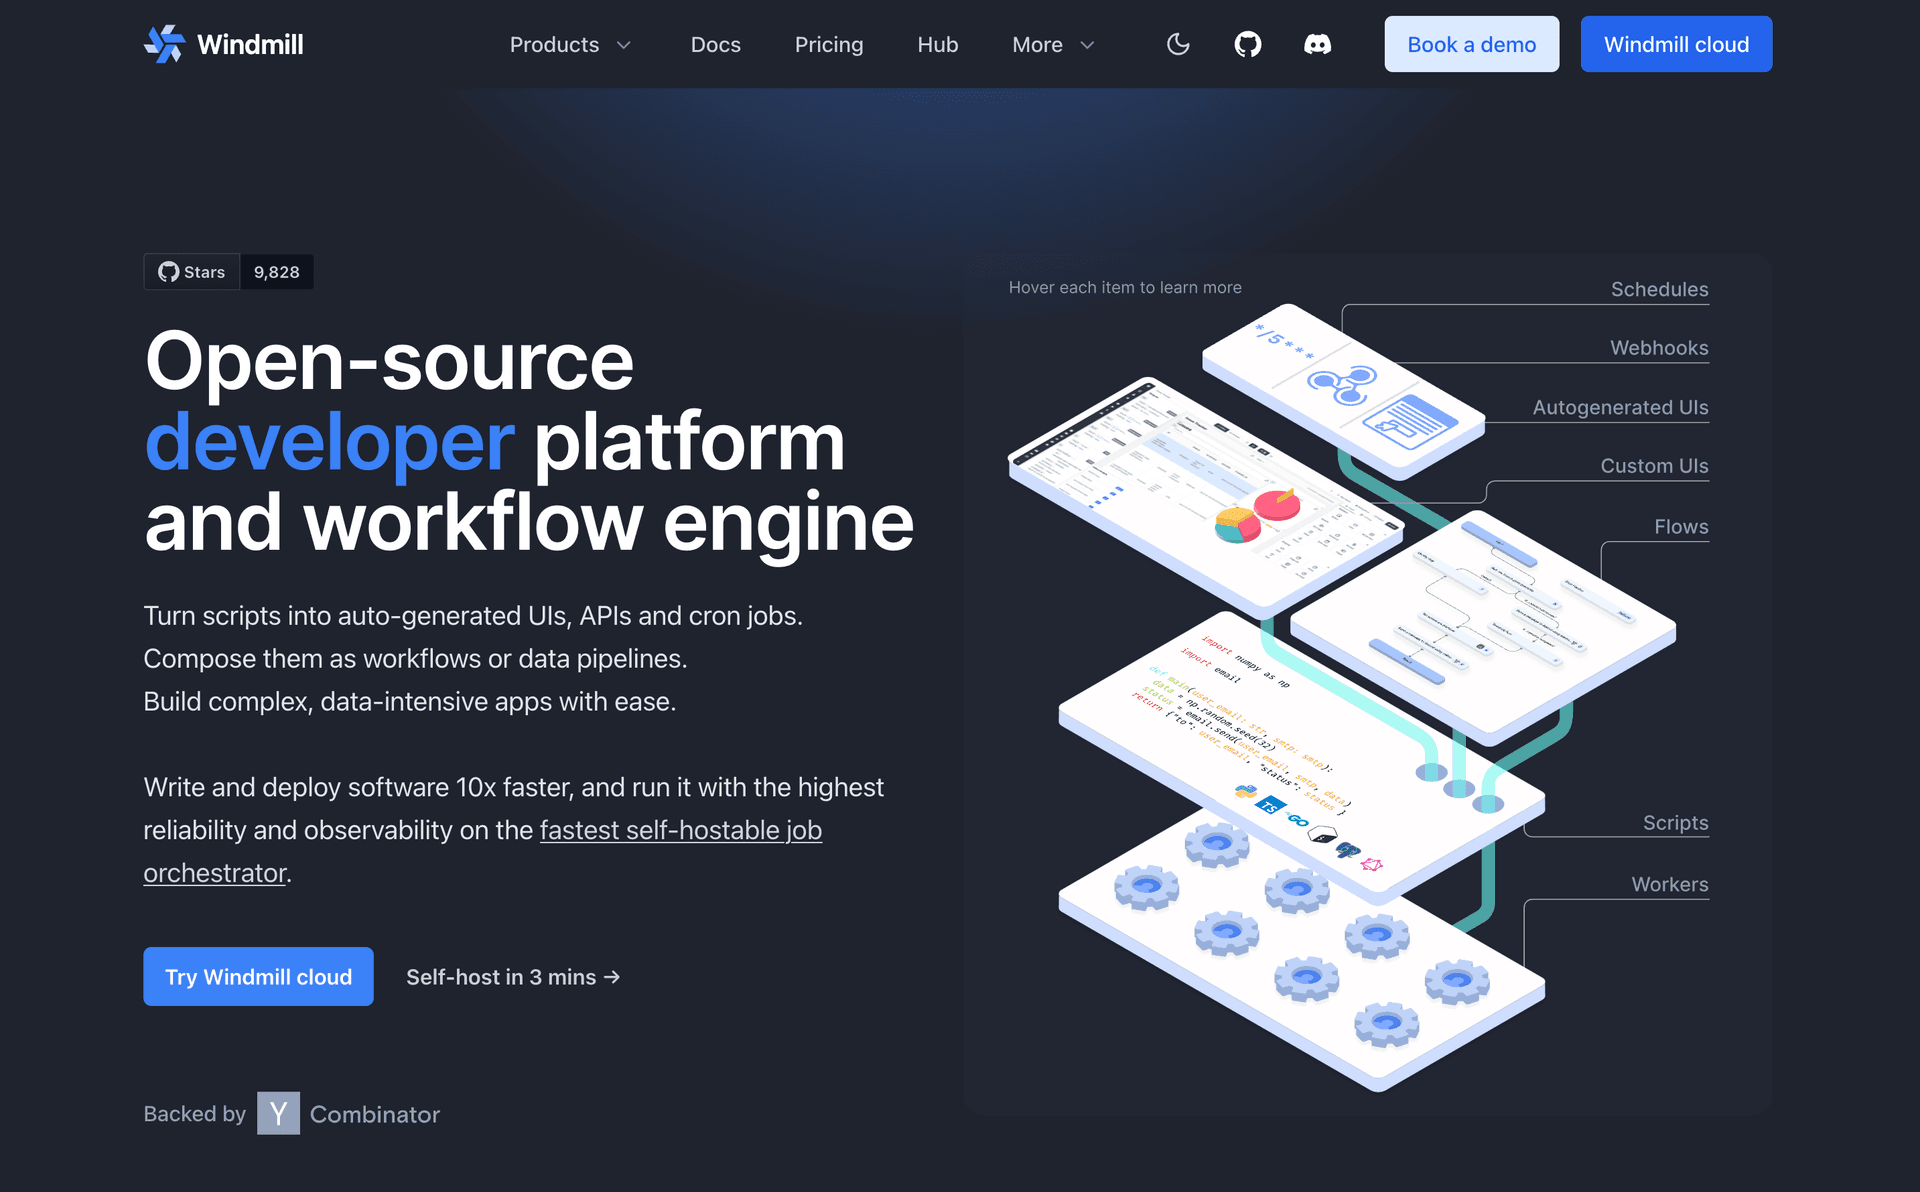Click the Bash shell icon in scripts panel
This screenshot has height=1192, width=1920.
click(x=1322, y=835)
